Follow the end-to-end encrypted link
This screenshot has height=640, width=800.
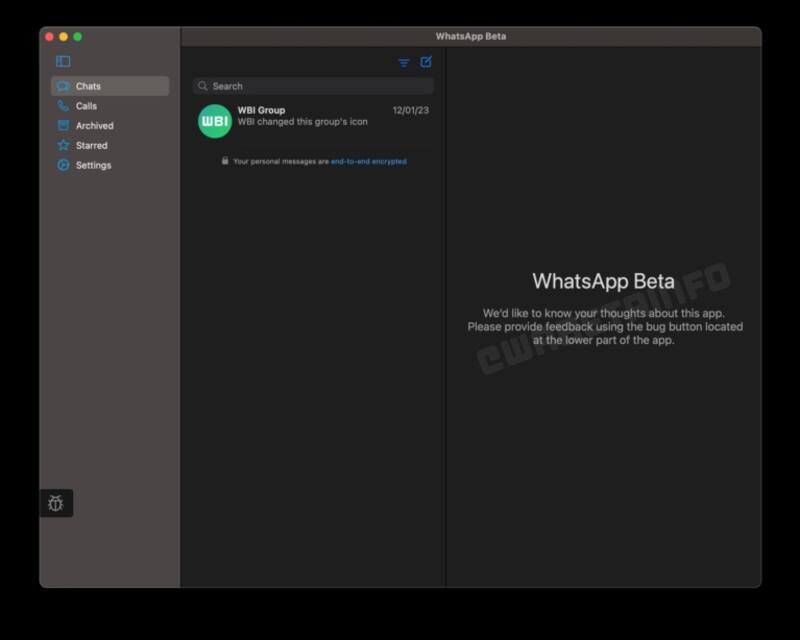pyautogui.click(x=369, y=161)
